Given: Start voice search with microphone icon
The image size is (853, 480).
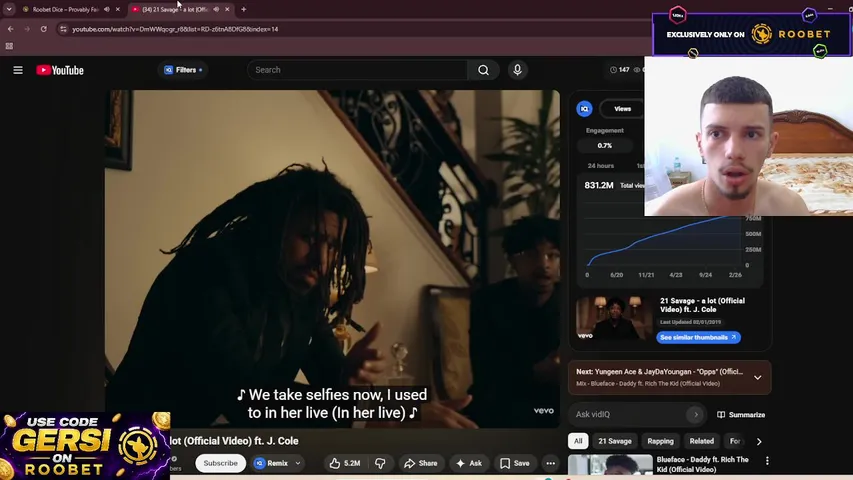Looking at the screenshot, I should click(517, 70).
